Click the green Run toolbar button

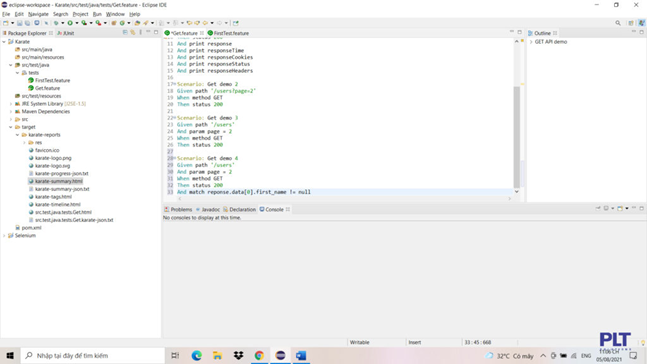[70, 23]
